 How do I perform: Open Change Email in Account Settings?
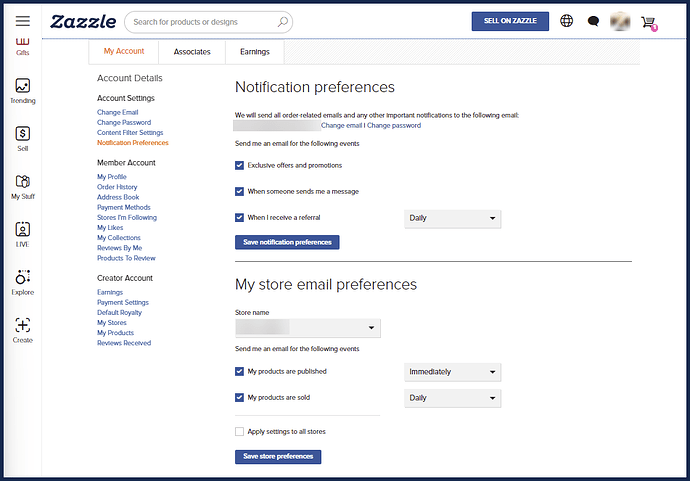[117, 112]
